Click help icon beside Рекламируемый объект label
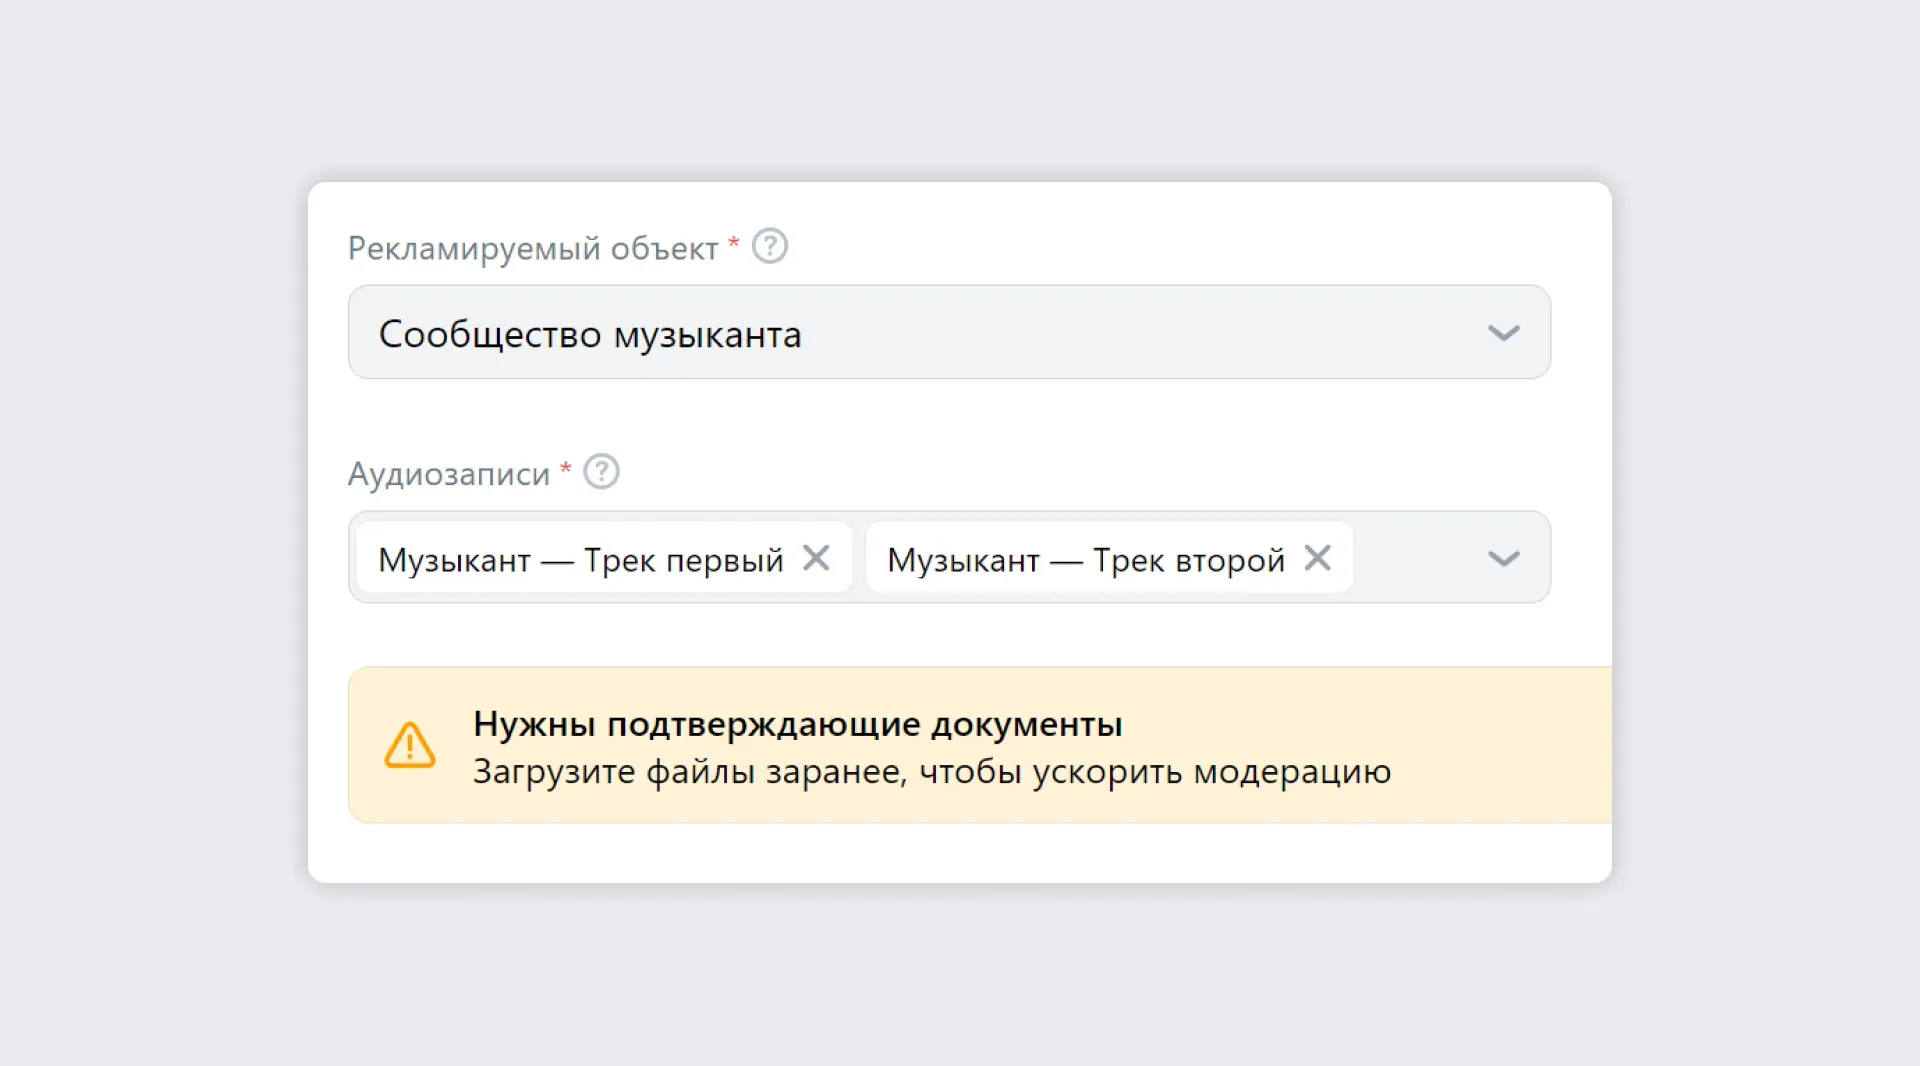Screen dimensions: 1920x1066 [769, 246]
